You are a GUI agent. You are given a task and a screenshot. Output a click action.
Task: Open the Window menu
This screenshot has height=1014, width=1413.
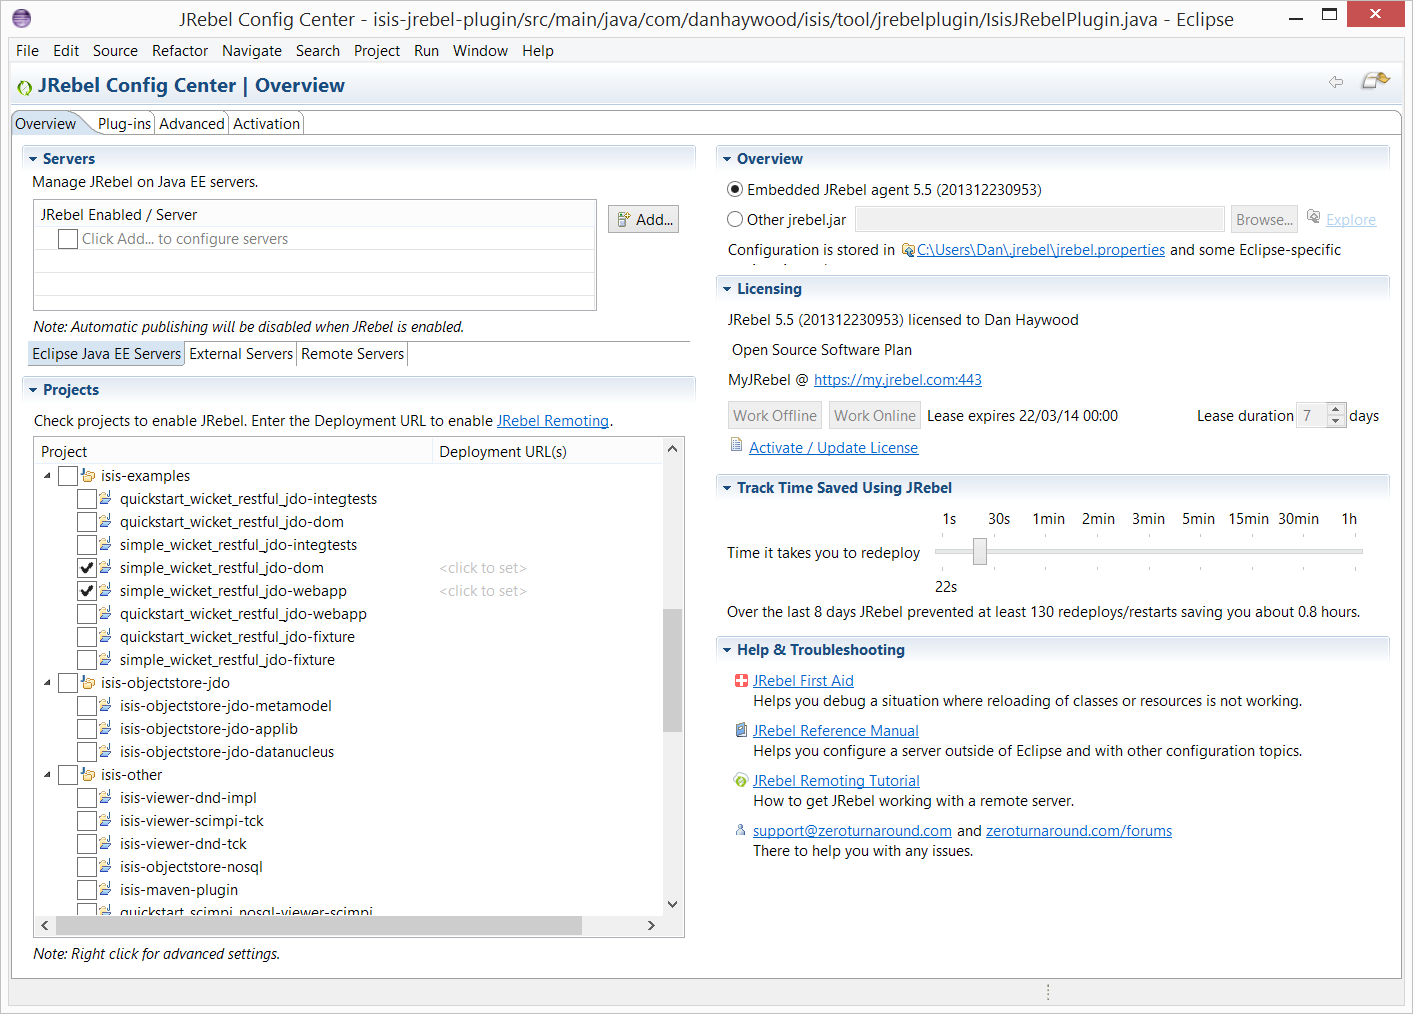[x=480, y=51]
